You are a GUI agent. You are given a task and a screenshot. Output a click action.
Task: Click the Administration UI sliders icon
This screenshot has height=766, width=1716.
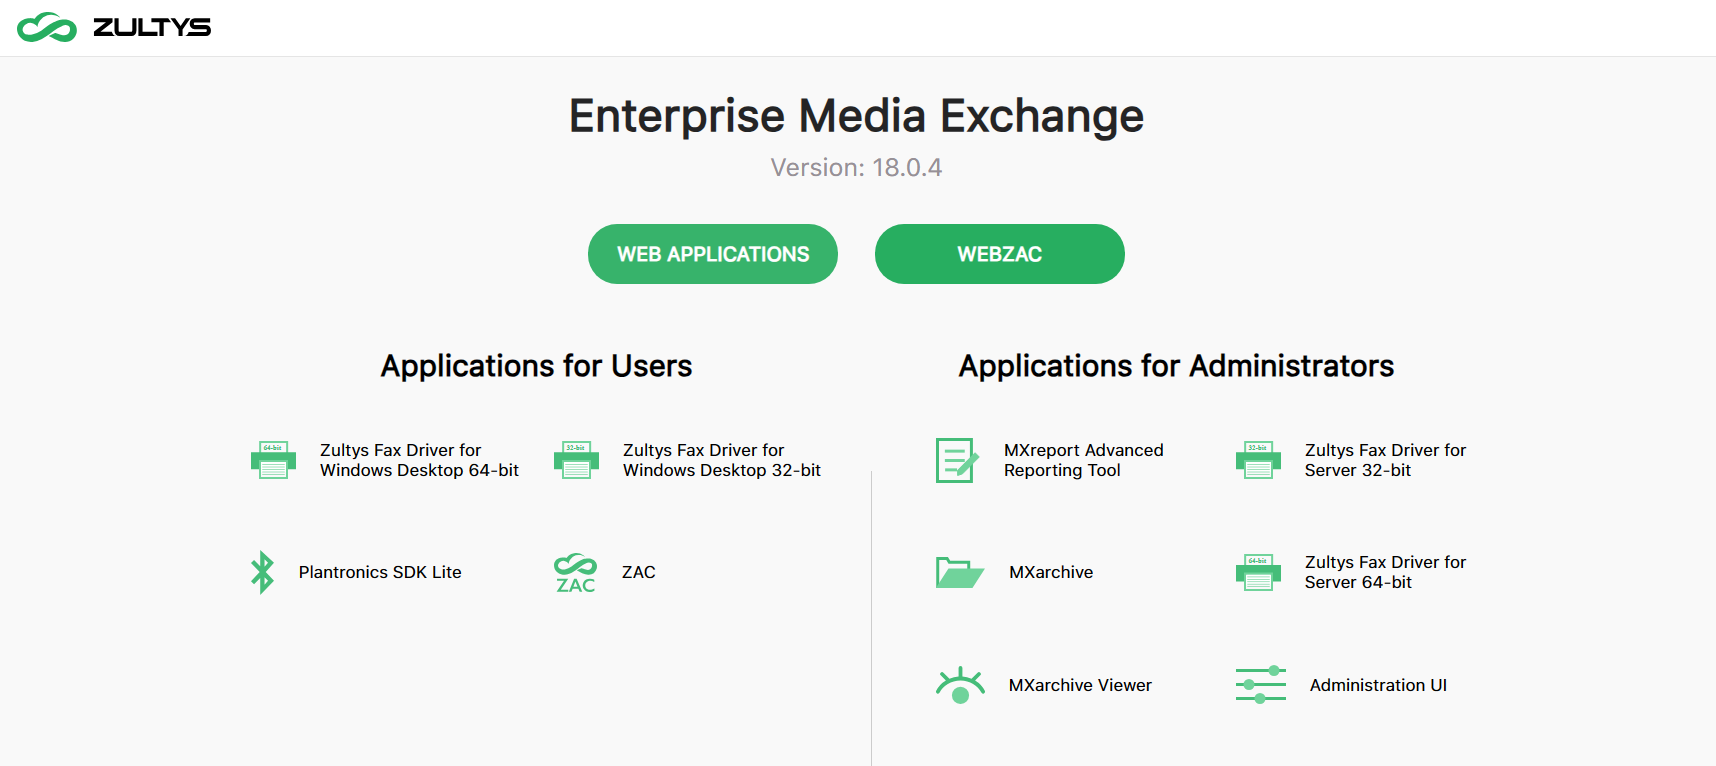[x=1261, y=685]
